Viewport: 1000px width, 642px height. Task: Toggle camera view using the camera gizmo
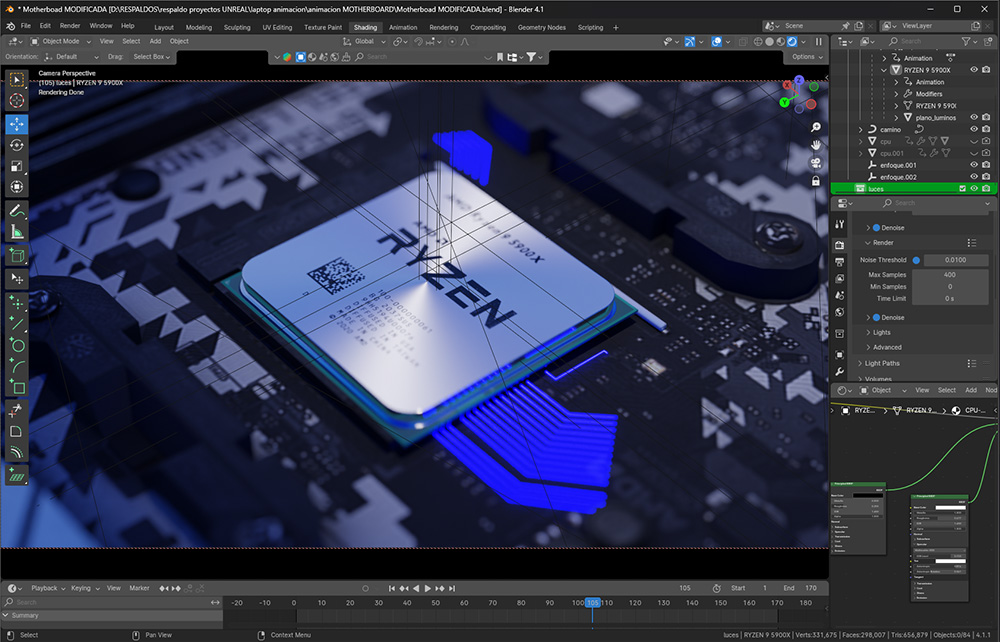pos(816,164)
